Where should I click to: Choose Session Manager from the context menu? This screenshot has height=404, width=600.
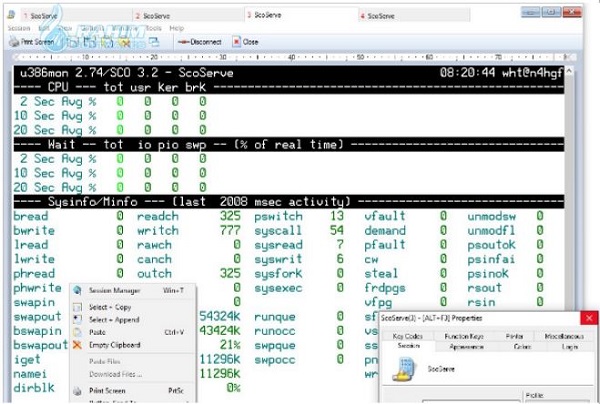pos(133,290)
